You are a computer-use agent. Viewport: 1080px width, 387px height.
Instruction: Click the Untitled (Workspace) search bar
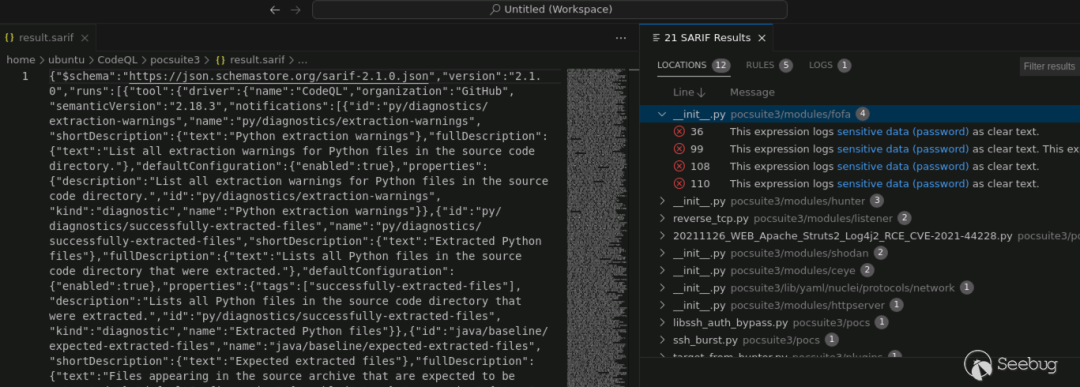coord(550,10)
